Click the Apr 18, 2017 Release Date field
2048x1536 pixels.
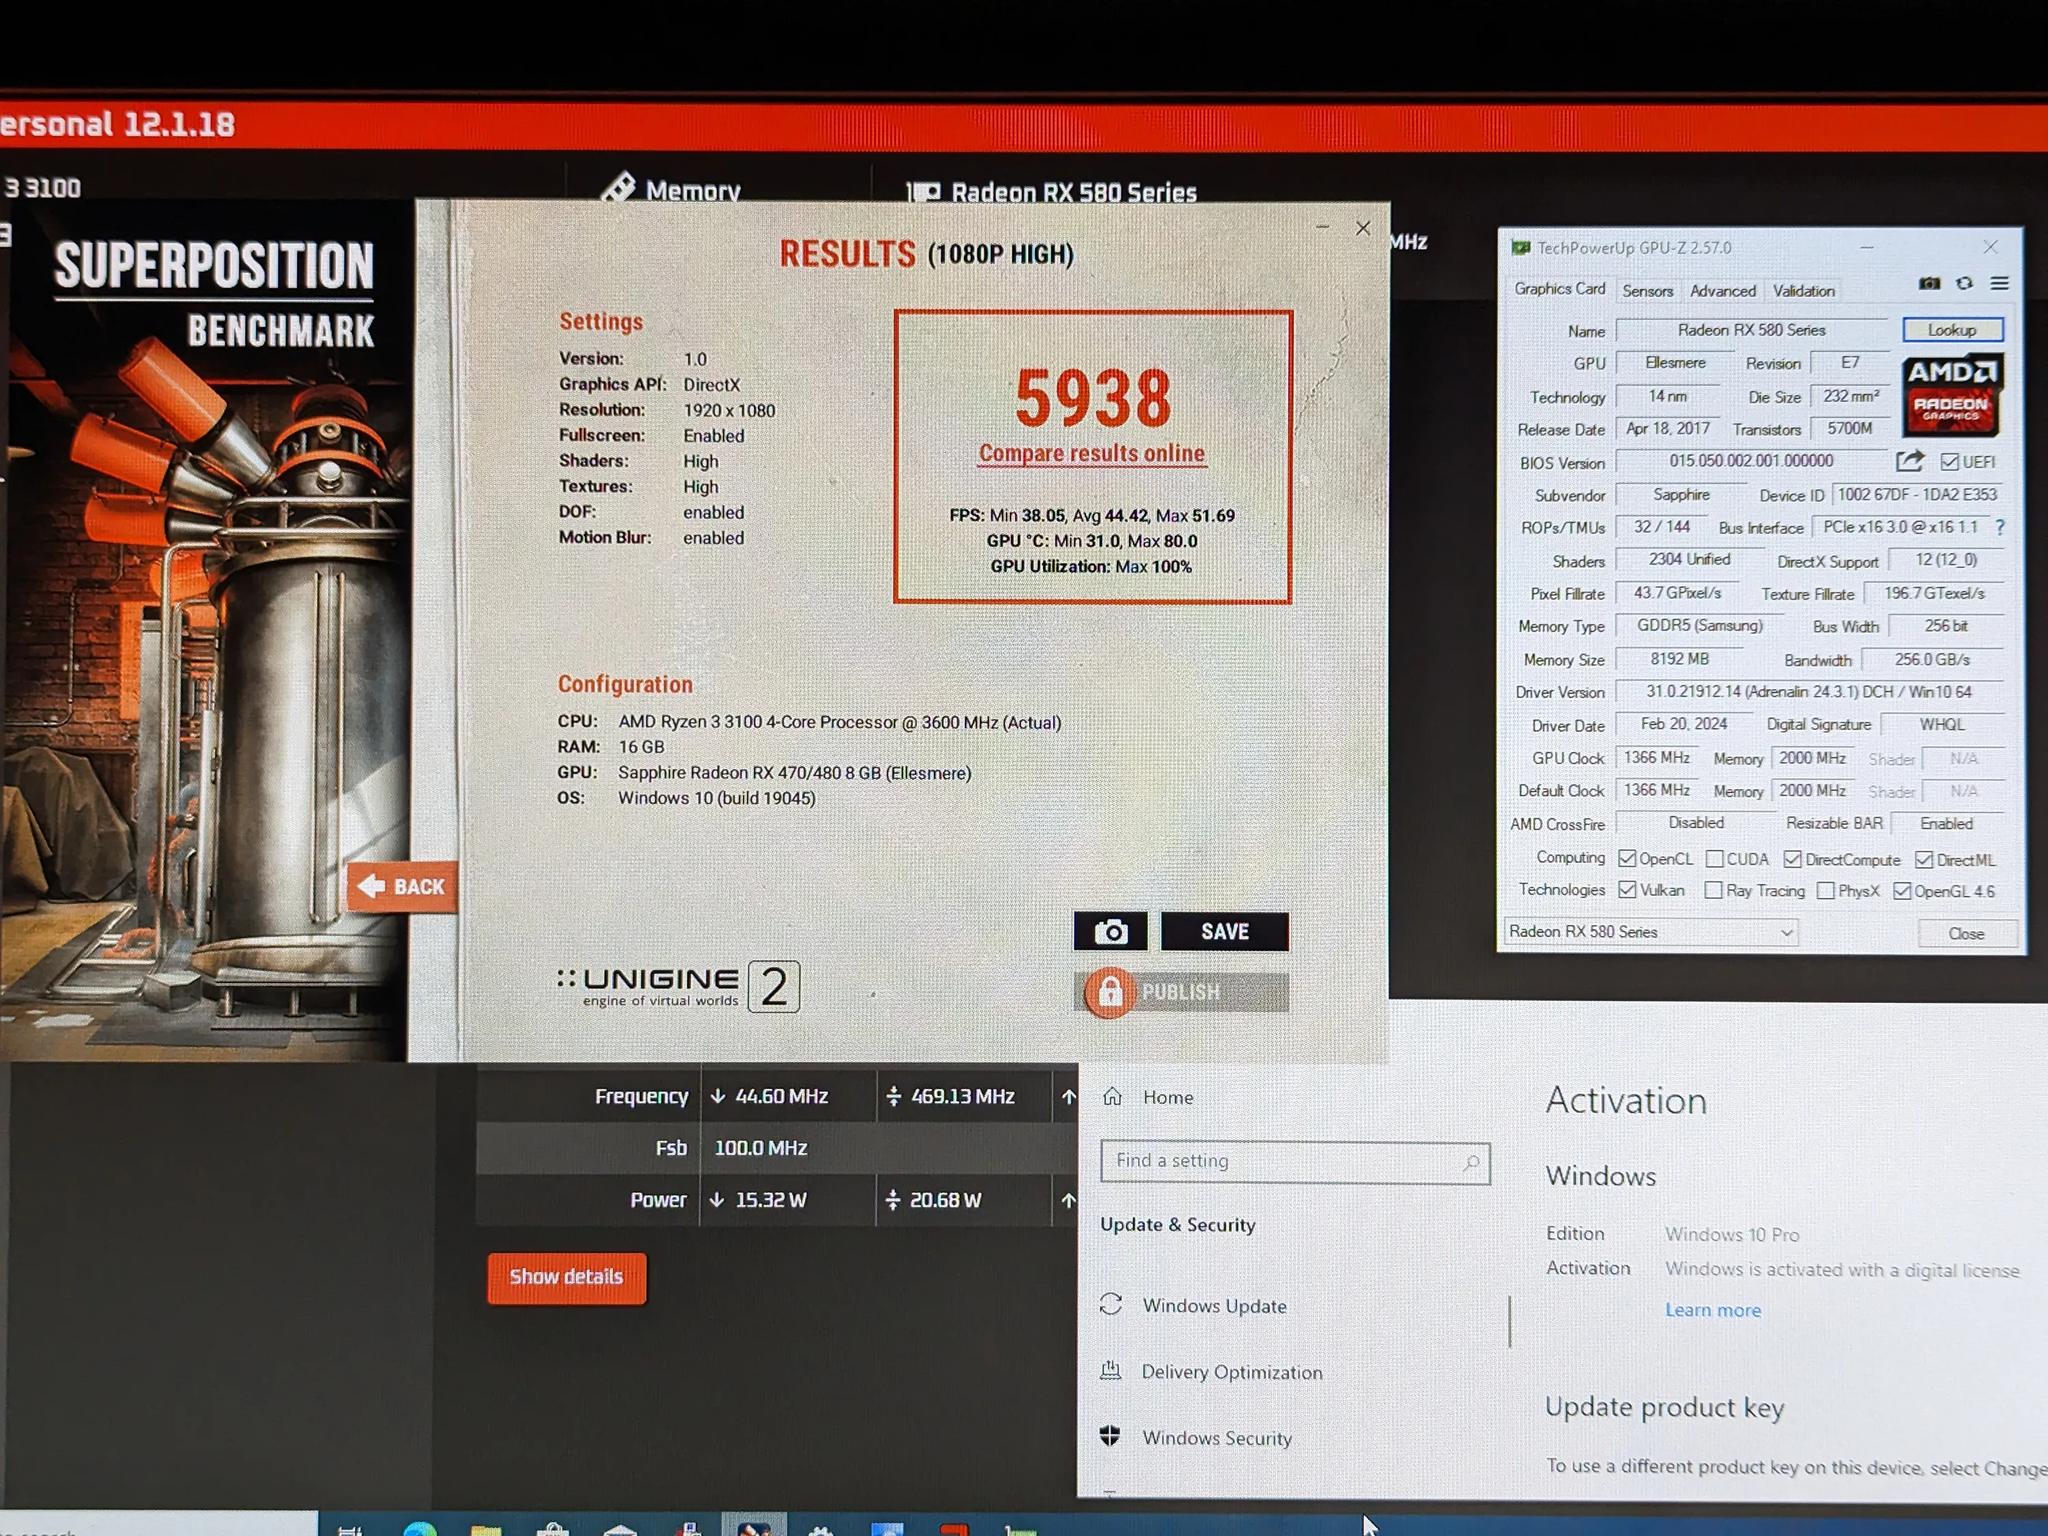(x=1667, y=429)
